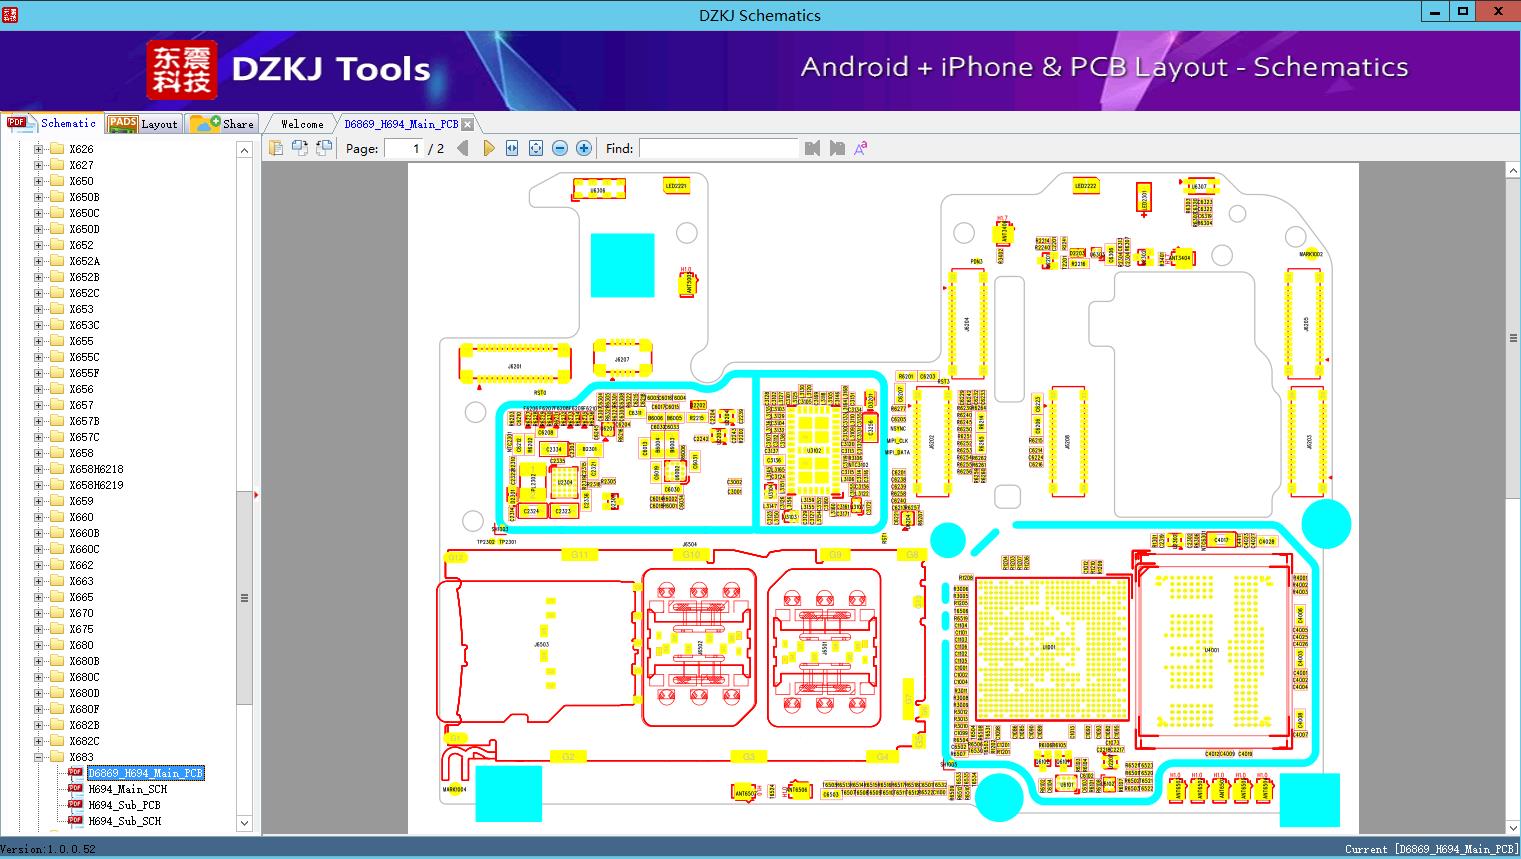
Task: Toggle match case search icon
Action: click(x=860, y=148)
